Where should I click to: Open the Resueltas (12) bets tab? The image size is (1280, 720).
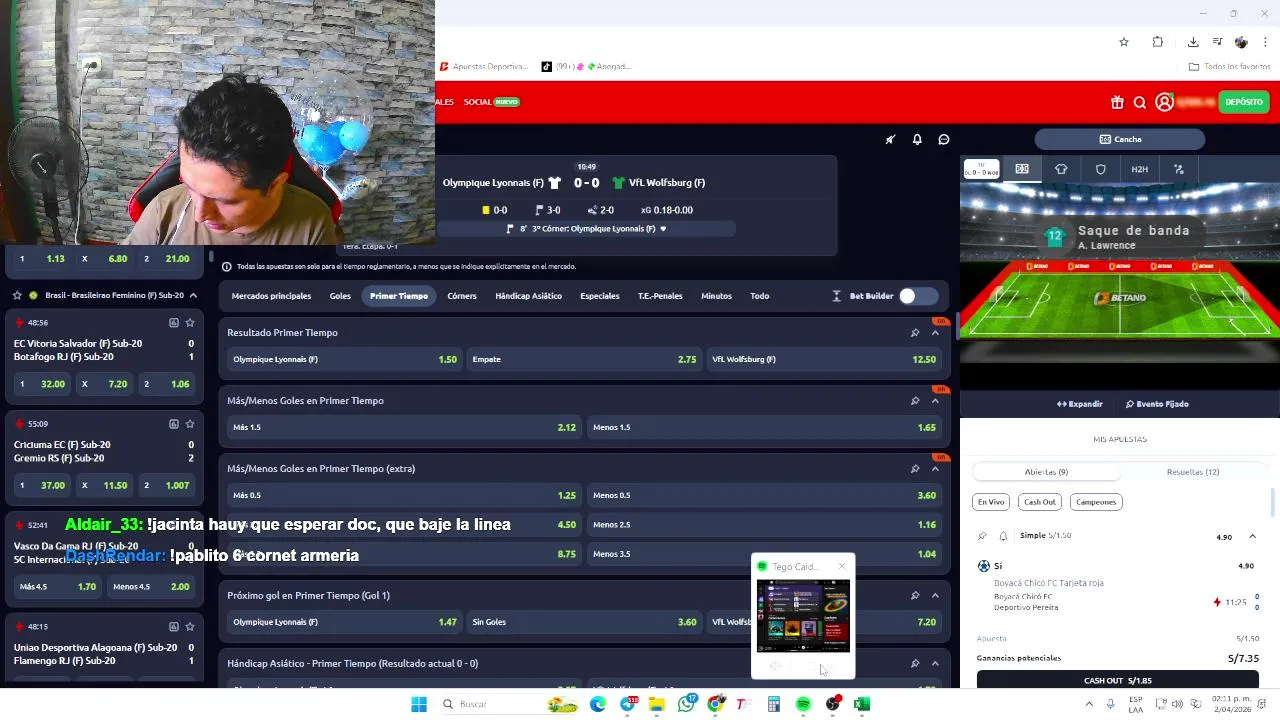(x=1193, y=472)
